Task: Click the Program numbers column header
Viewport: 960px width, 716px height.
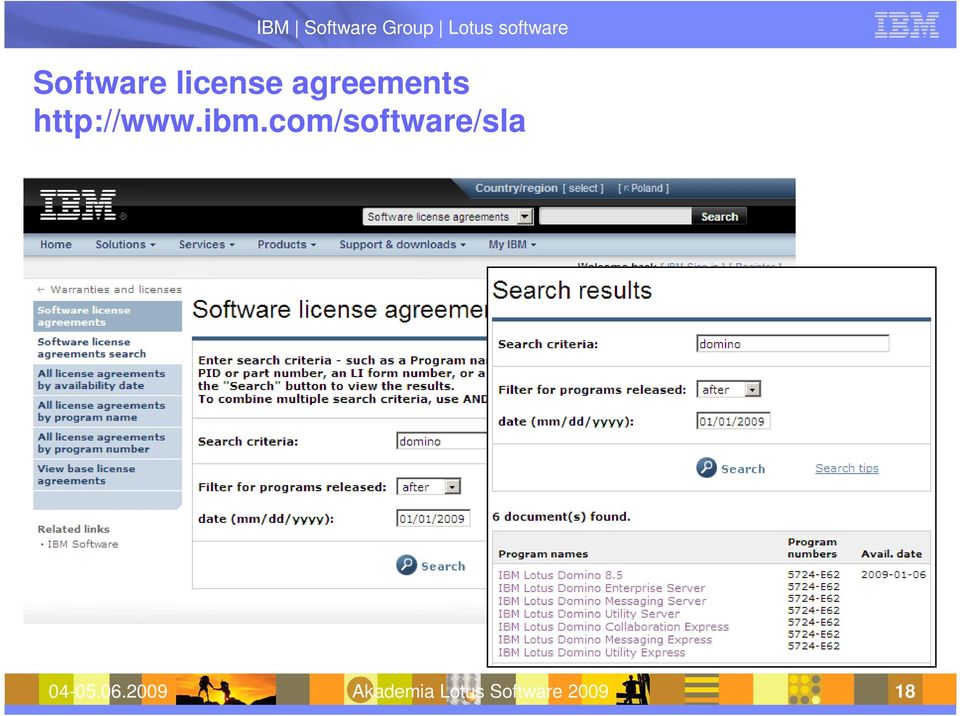Action: (x=812, y=548)
